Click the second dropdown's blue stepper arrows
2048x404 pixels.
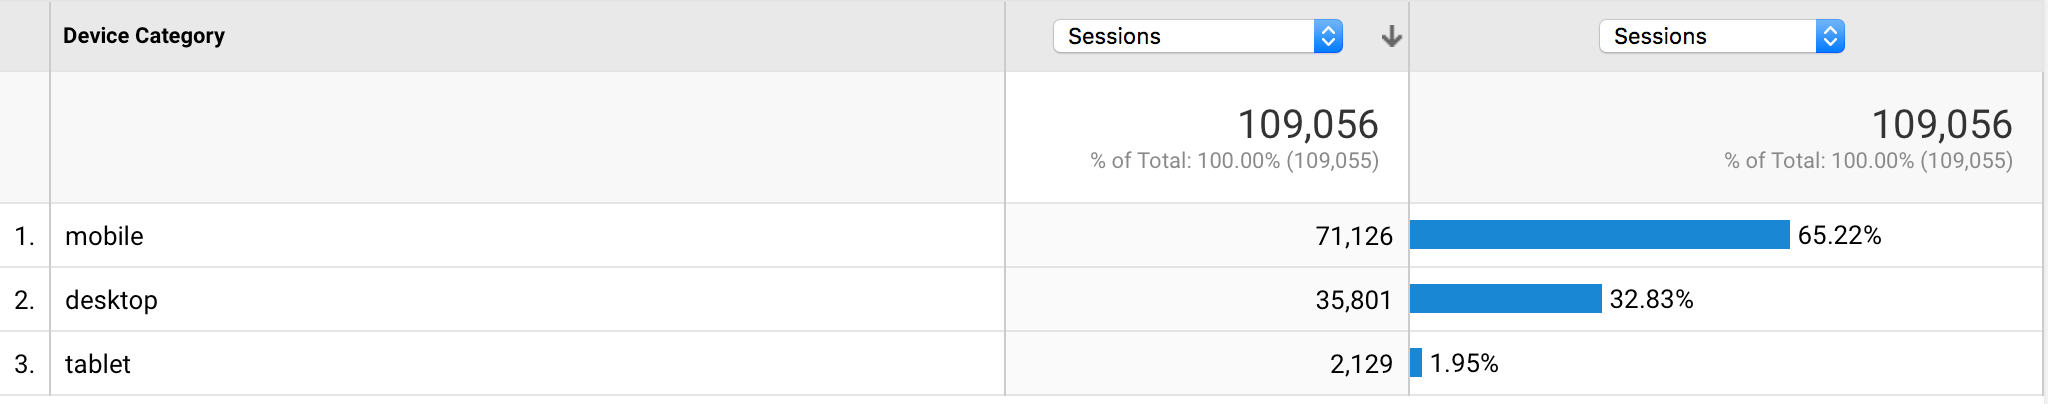click(1830, 36)
